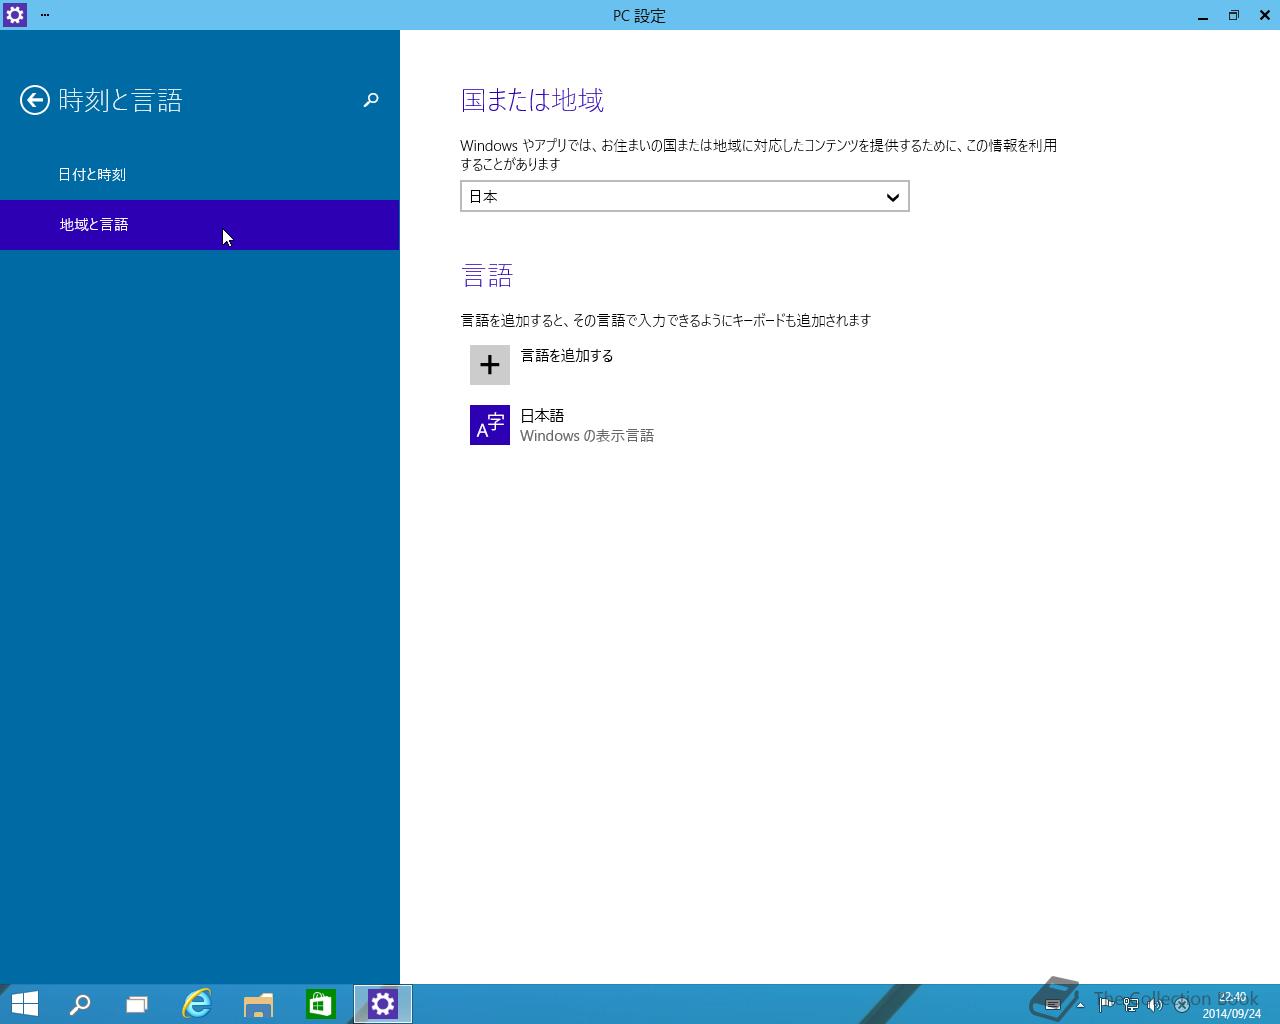Open the Windows Store from taskbar
Viewport: 1280px width, 1024px height.
(x=320, y=1004)
